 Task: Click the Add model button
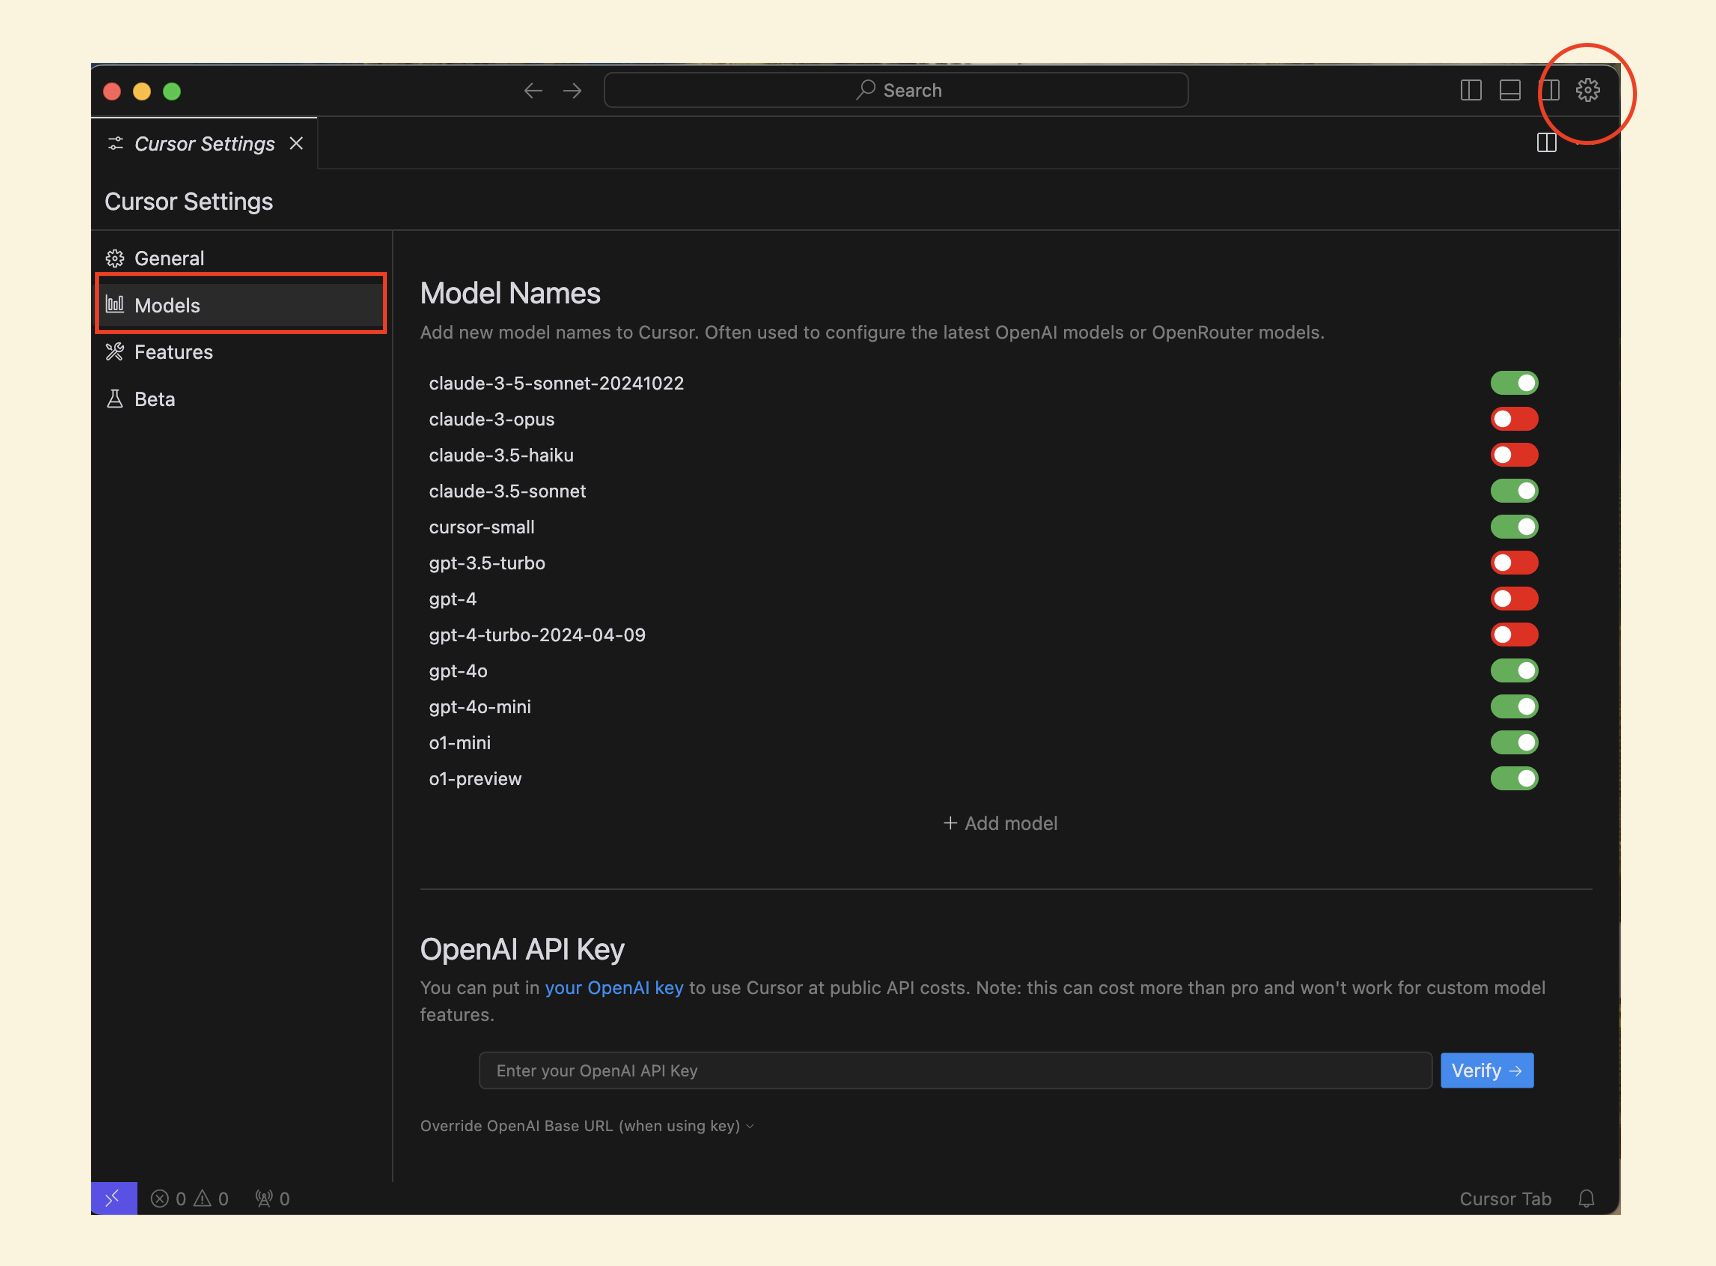click(x=1000, y=823)
